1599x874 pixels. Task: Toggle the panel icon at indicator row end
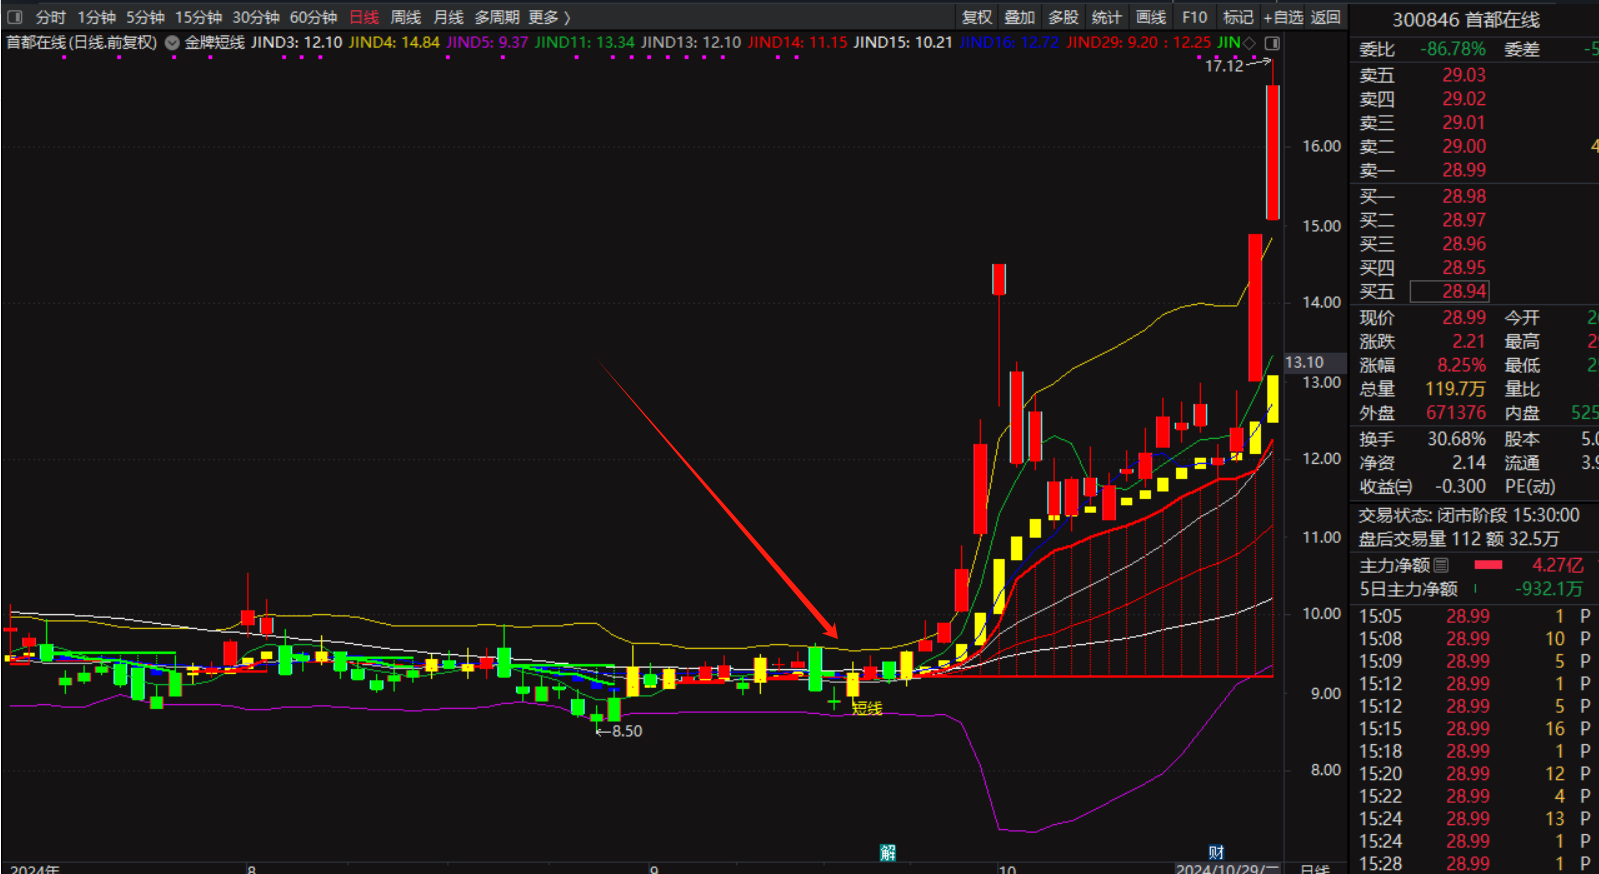[1272, 43]
